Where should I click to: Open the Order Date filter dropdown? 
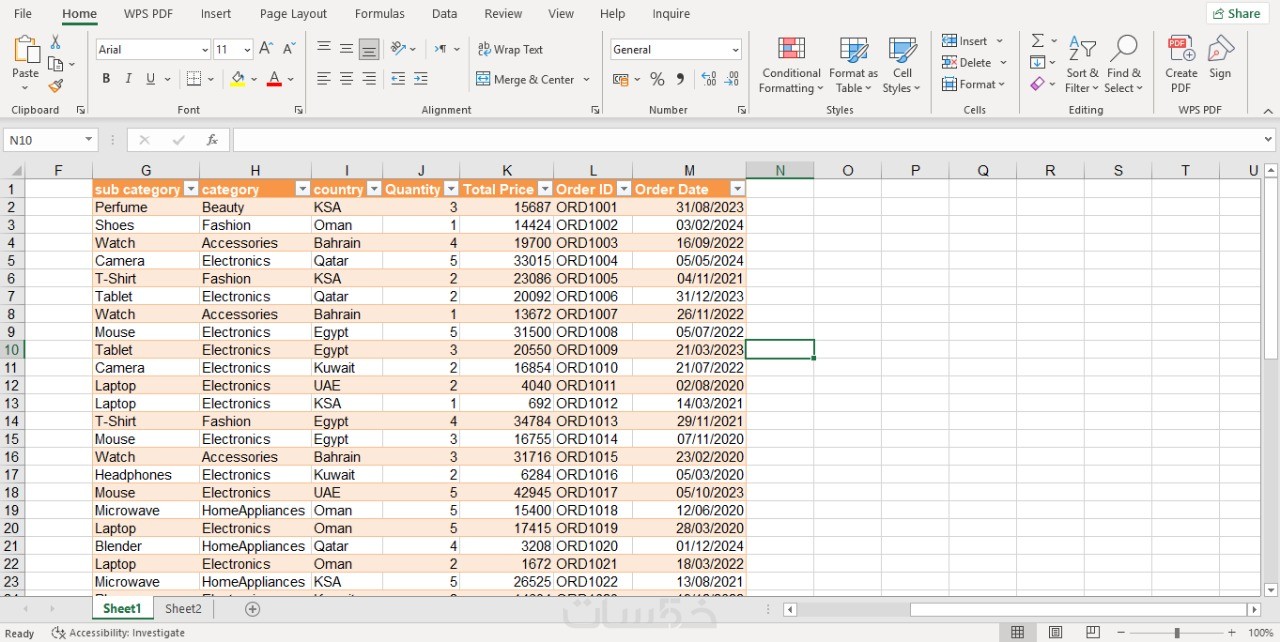[737, 189]
